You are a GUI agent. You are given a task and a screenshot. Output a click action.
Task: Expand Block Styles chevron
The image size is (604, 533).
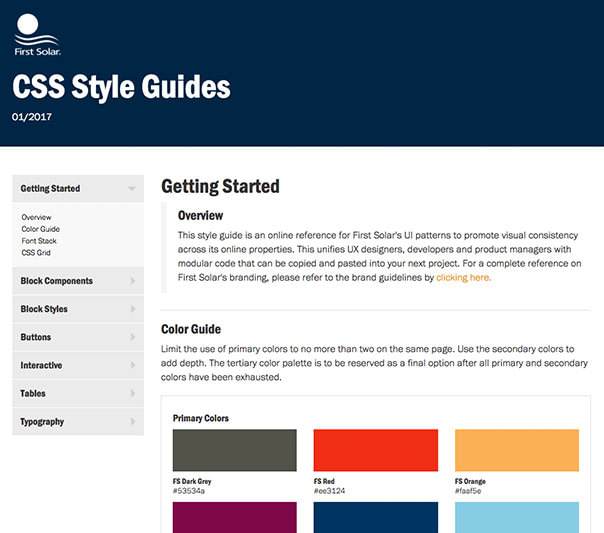(133, 309)
